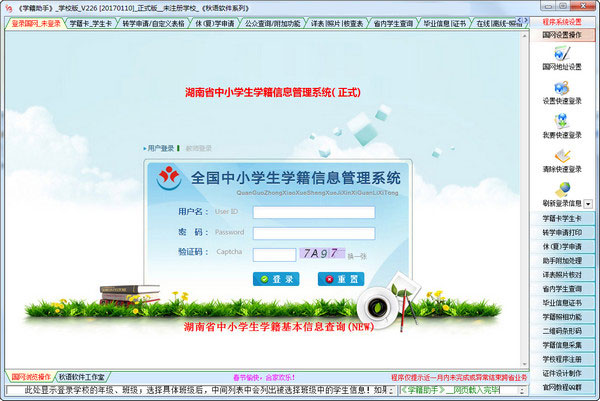The image size is (600, 401).
Task: Click the page scrollbar down arrow
Action: 524,364
